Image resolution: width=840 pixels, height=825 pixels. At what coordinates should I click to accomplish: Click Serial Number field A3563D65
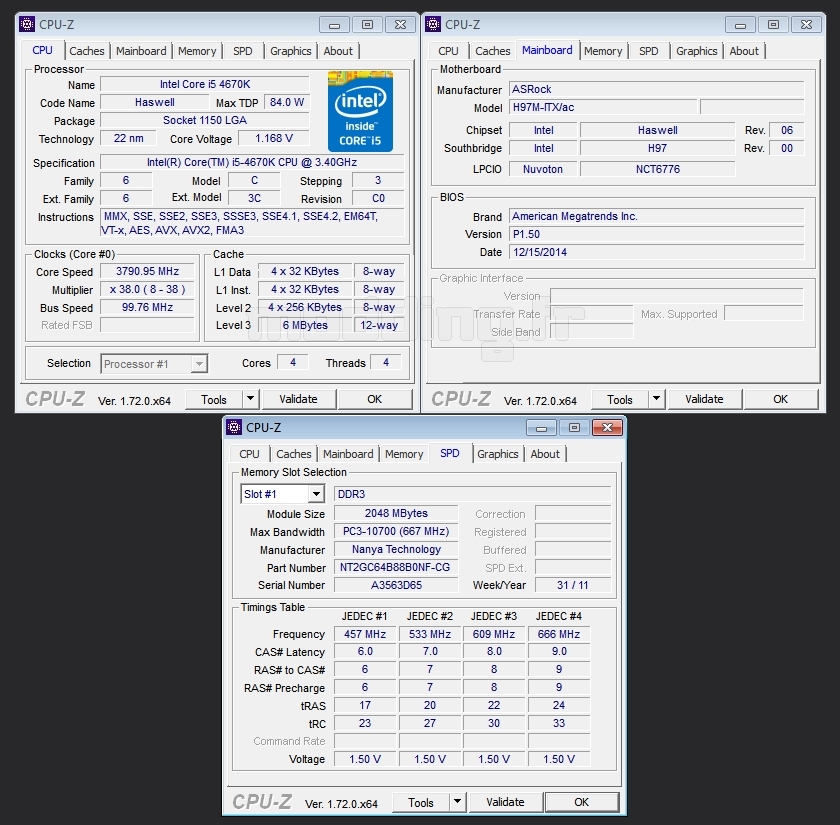pos(396,585)
